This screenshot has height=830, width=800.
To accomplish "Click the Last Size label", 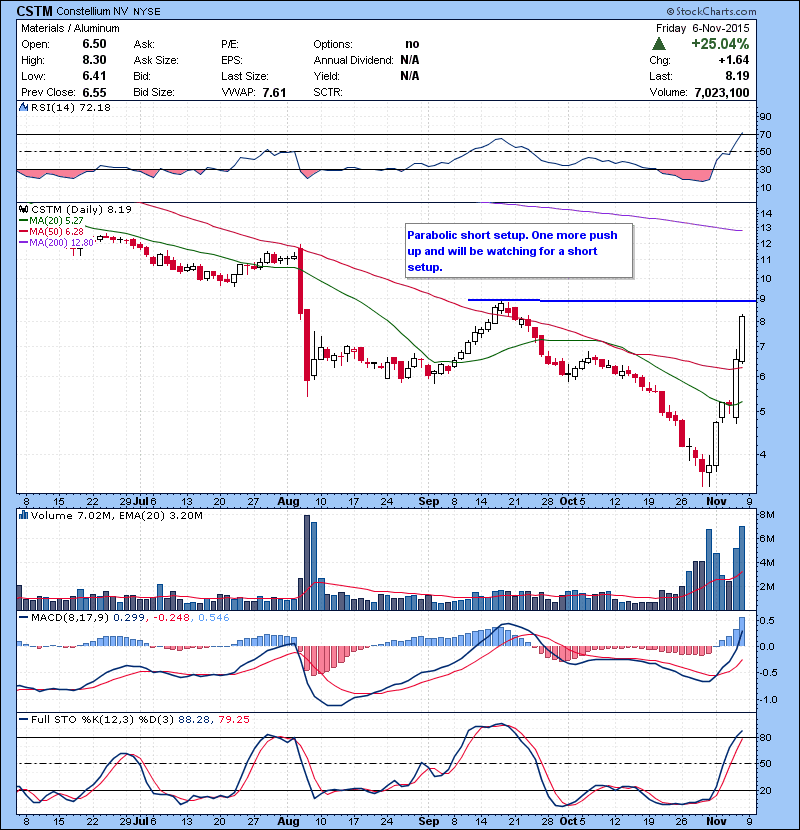I will 245,76.
